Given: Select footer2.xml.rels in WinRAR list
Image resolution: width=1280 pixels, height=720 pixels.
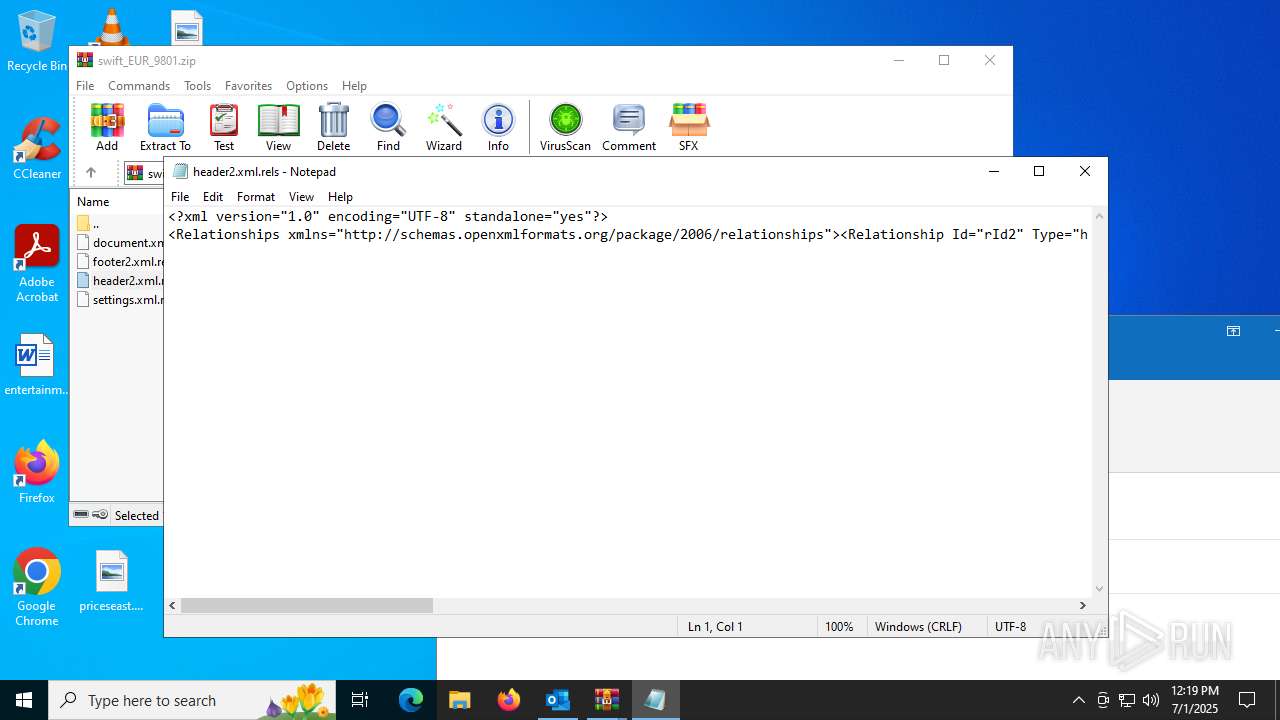Looking at the screenshot, I should tap(119, 262).
